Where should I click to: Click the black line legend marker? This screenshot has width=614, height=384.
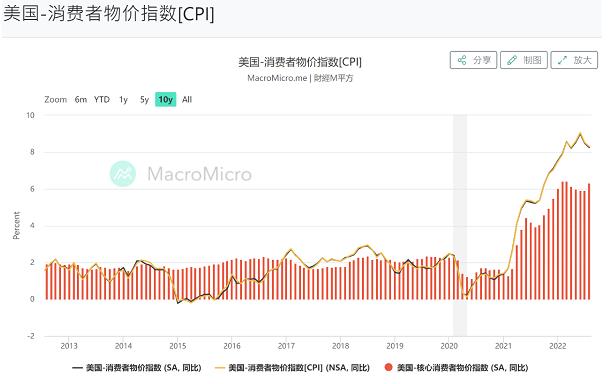[78, 368]
